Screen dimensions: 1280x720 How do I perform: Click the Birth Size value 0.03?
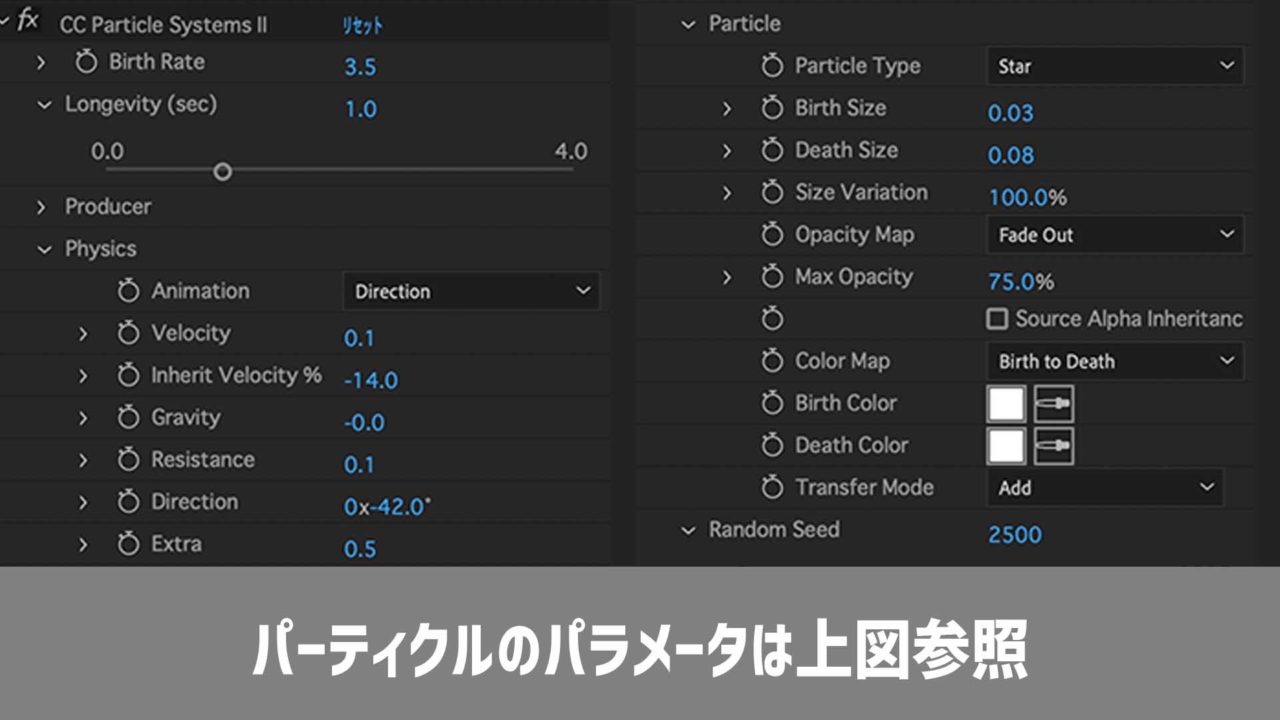click(1011, 113)
